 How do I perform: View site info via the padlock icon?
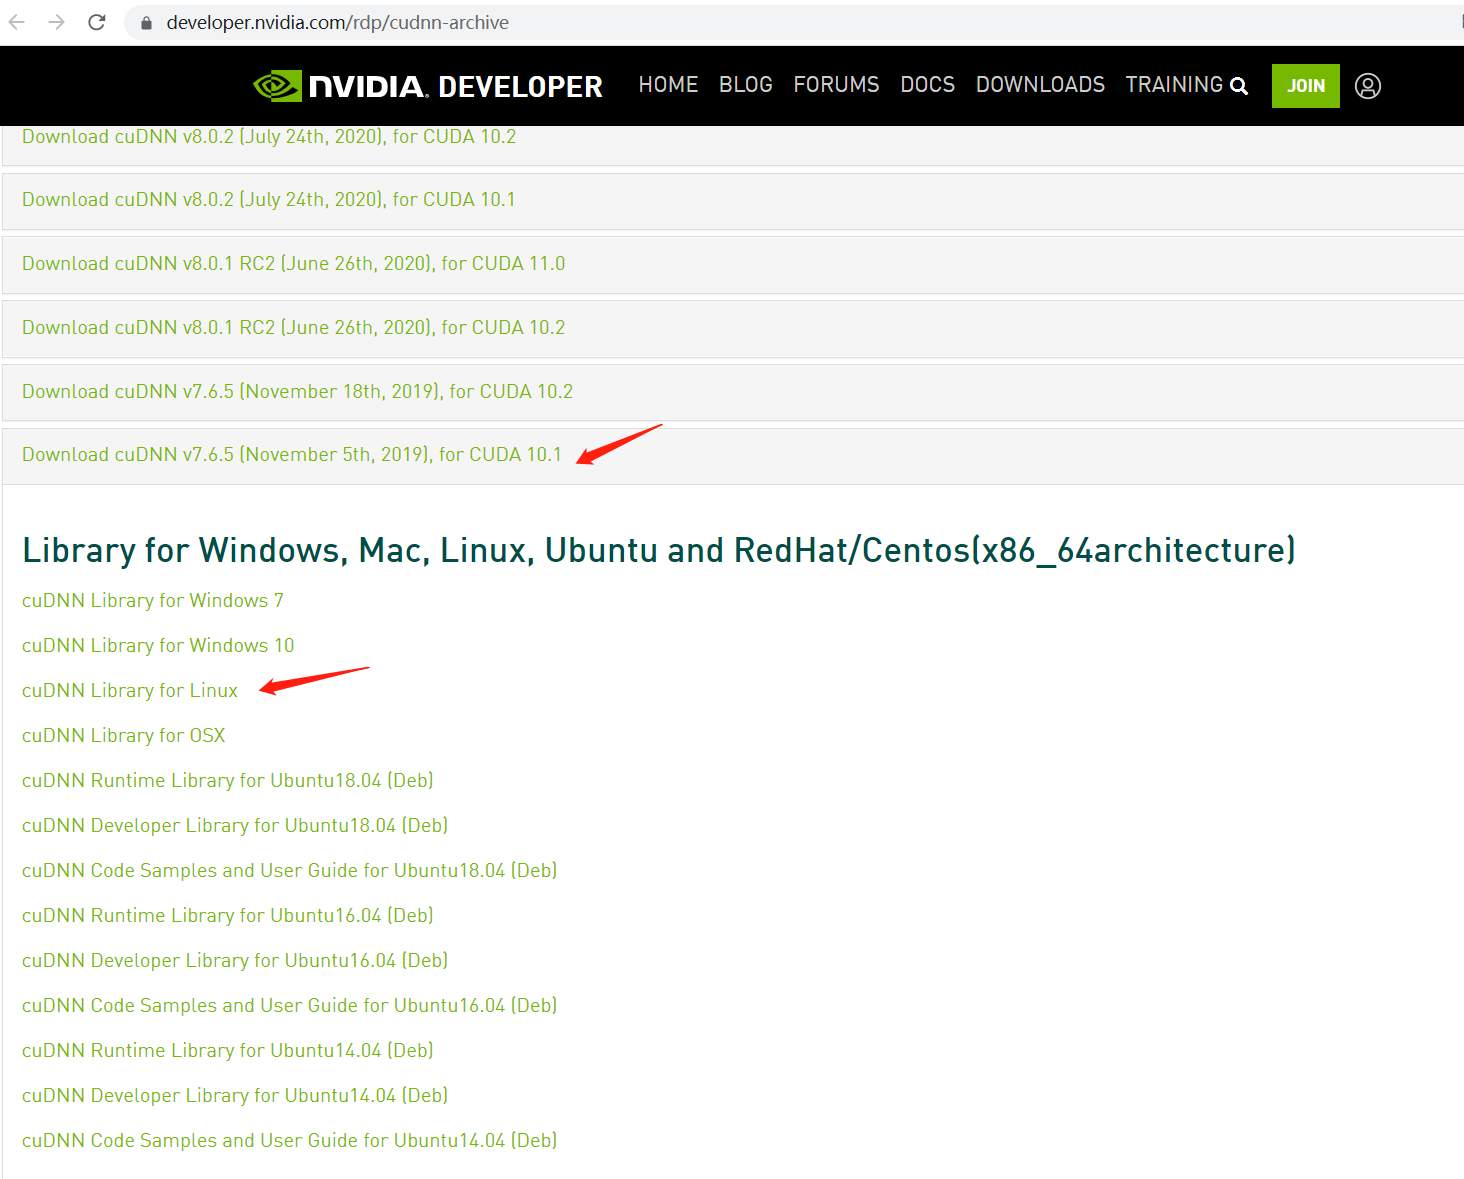[x=146, y=23]
